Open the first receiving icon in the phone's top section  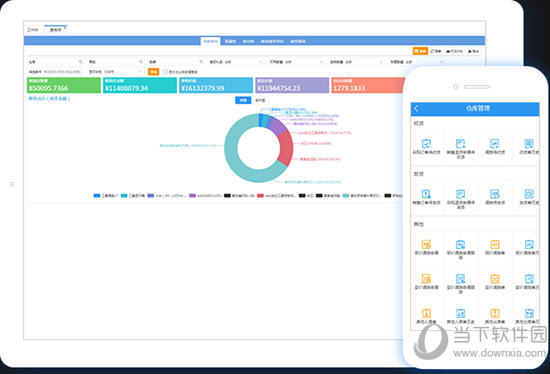426,143
